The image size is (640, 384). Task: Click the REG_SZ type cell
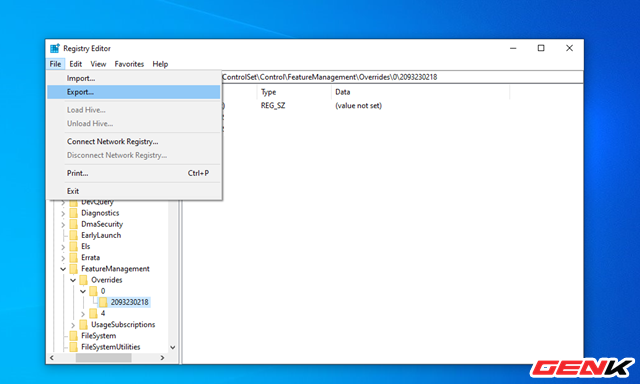[273, 106]
